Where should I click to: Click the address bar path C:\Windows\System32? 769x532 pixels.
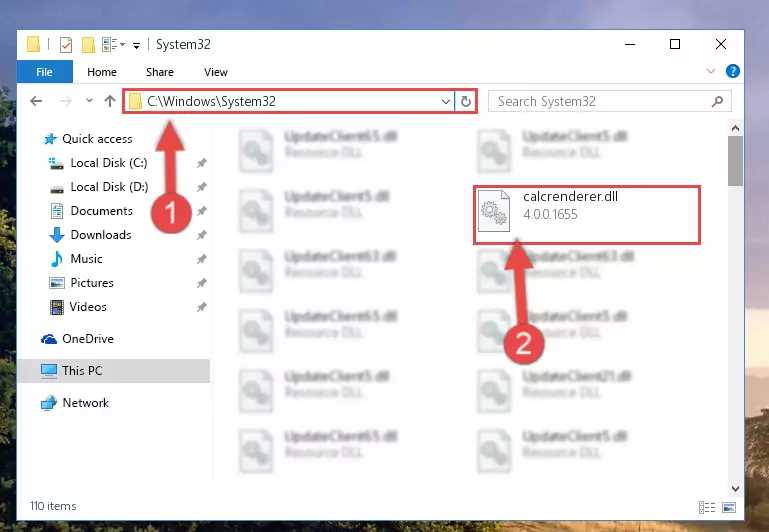(211, 101)
